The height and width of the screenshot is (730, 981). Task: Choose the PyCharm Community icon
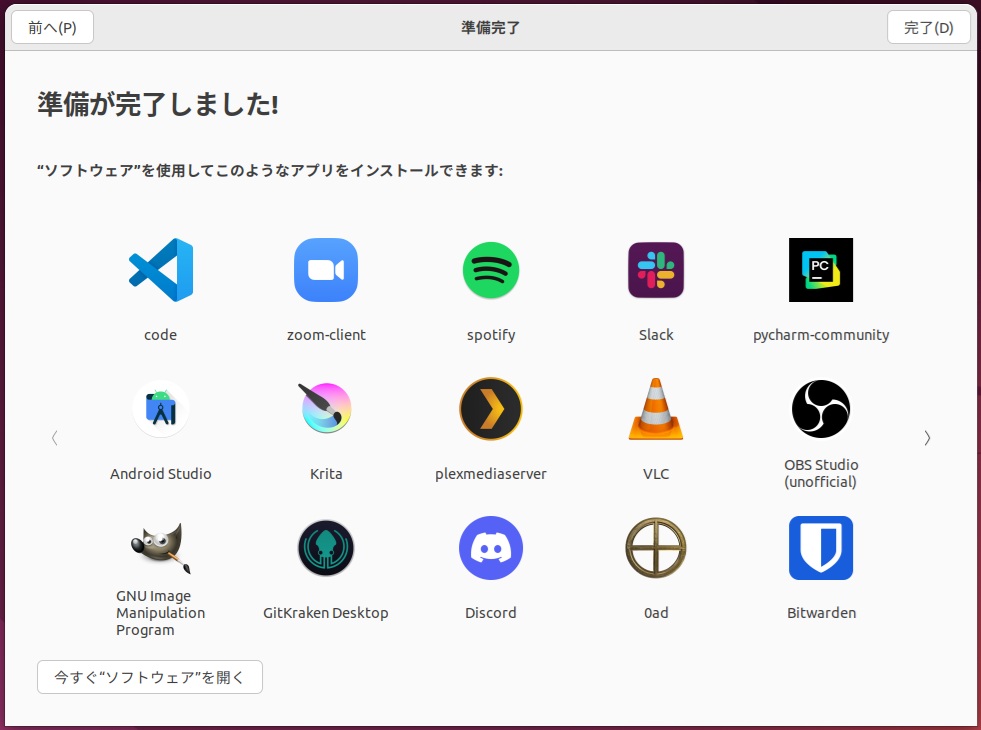click(x=821, y=270)
